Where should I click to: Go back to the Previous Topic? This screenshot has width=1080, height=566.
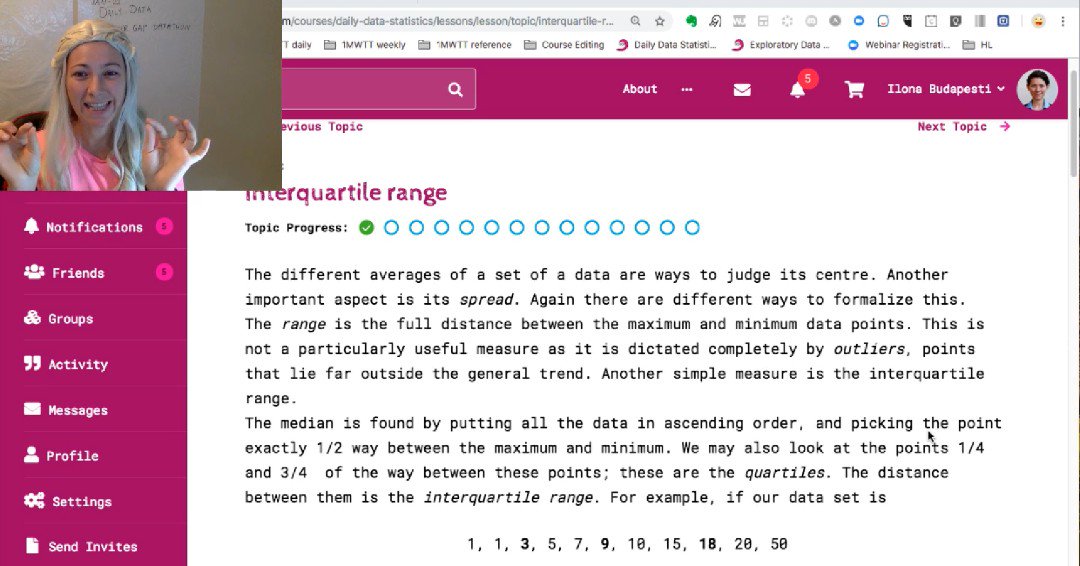click(x=322, y=127)
